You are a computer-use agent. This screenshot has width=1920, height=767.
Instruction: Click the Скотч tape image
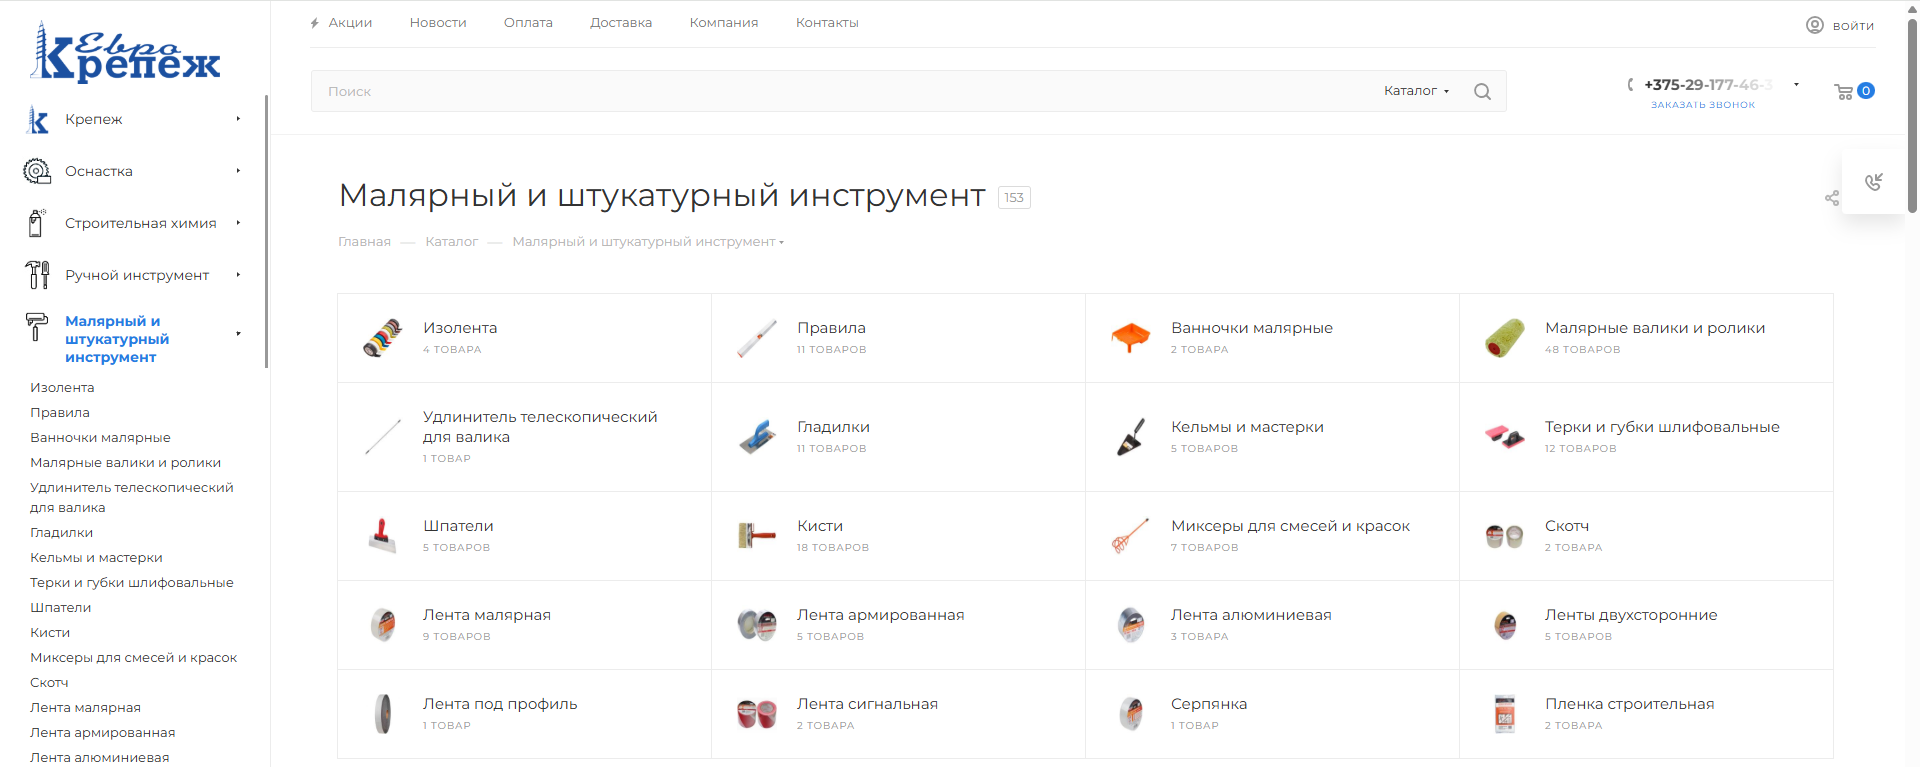point(1505,536)
